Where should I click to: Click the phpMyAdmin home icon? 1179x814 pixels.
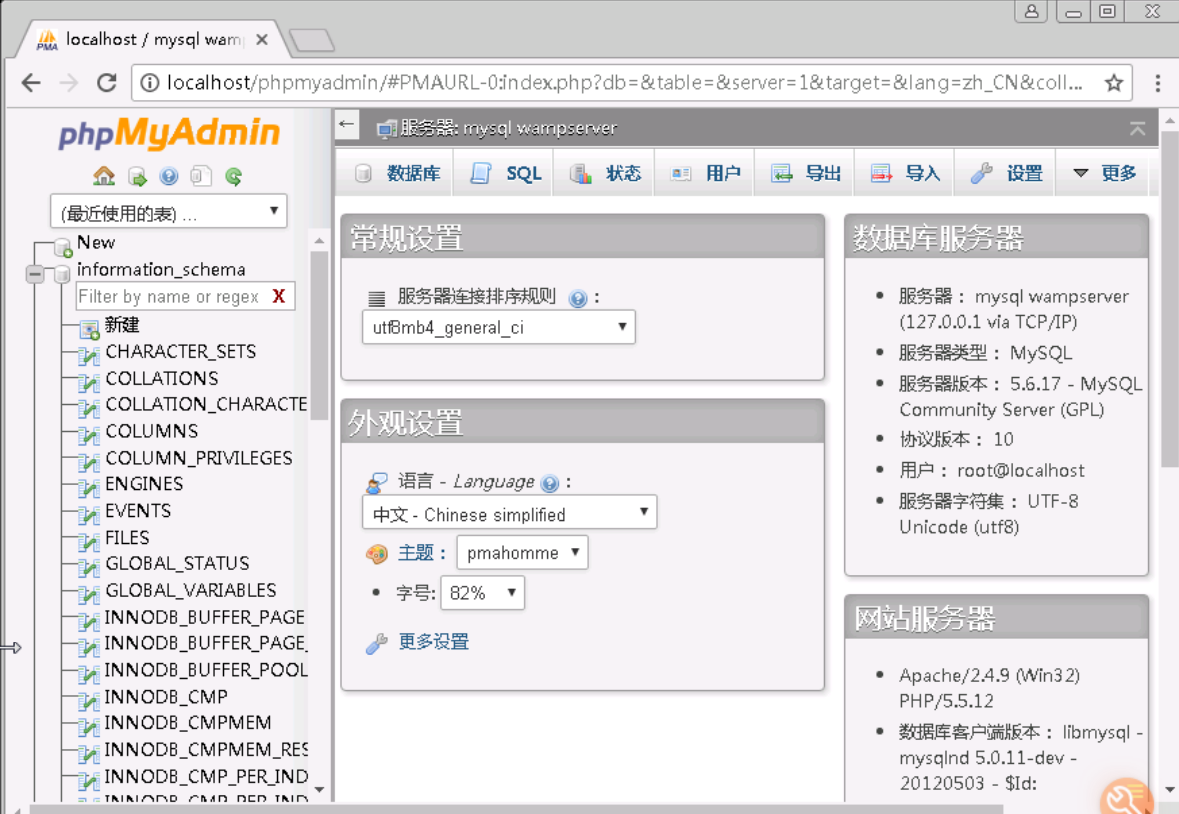pos(104,176)
